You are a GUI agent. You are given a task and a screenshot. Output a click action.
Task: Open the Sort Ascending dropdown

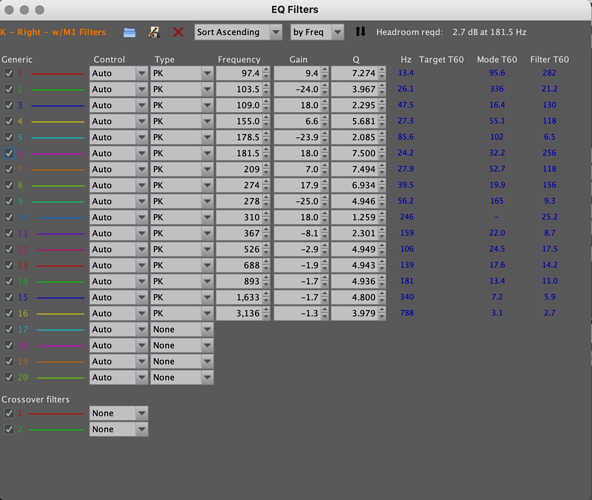(238, 32)
